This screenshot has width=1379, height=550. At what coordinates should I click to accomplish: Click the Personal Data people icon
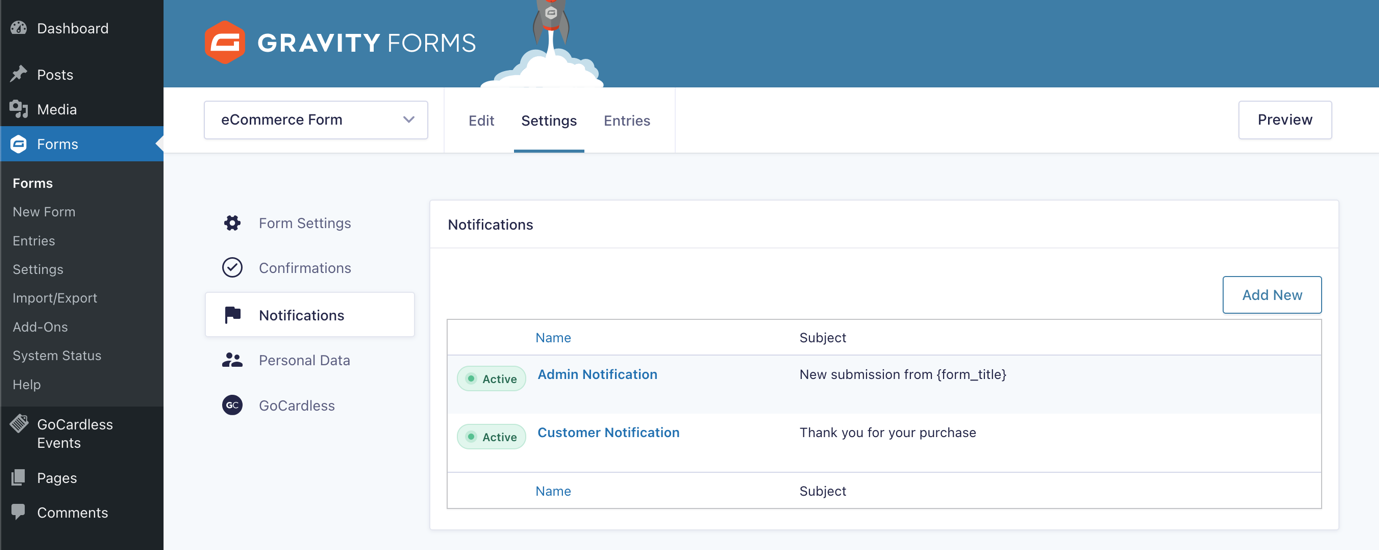(x=232, y=360)
